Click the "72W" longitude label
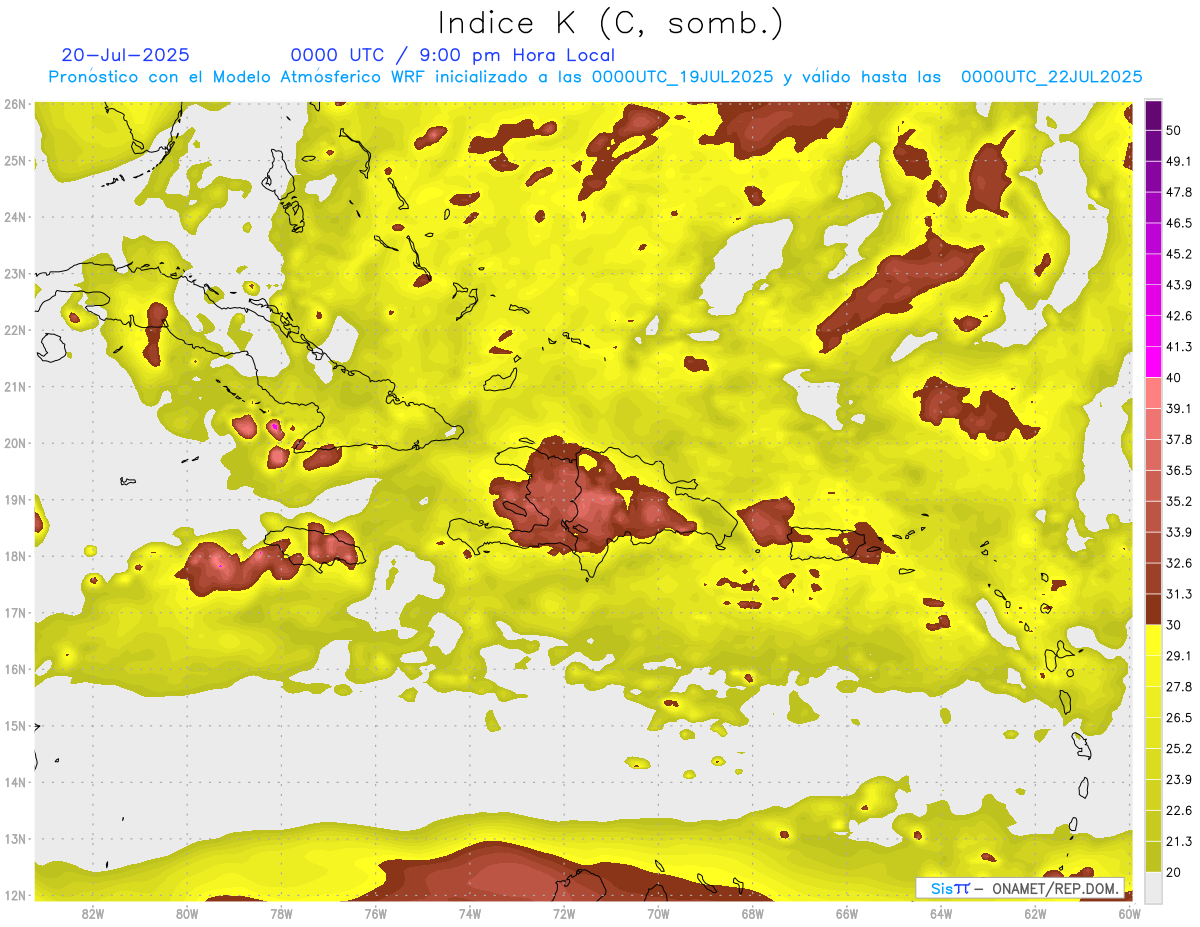This screenshot has height=927, width=1200. tap(564, 914)
